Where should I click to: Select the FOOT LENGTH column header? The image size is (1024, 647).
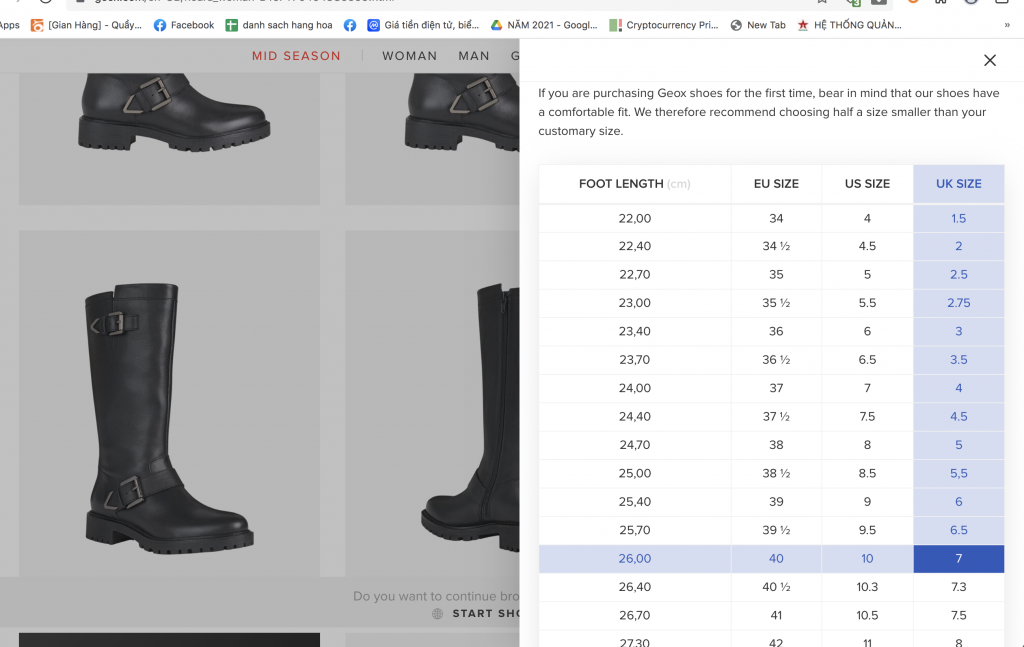[635, 184]
